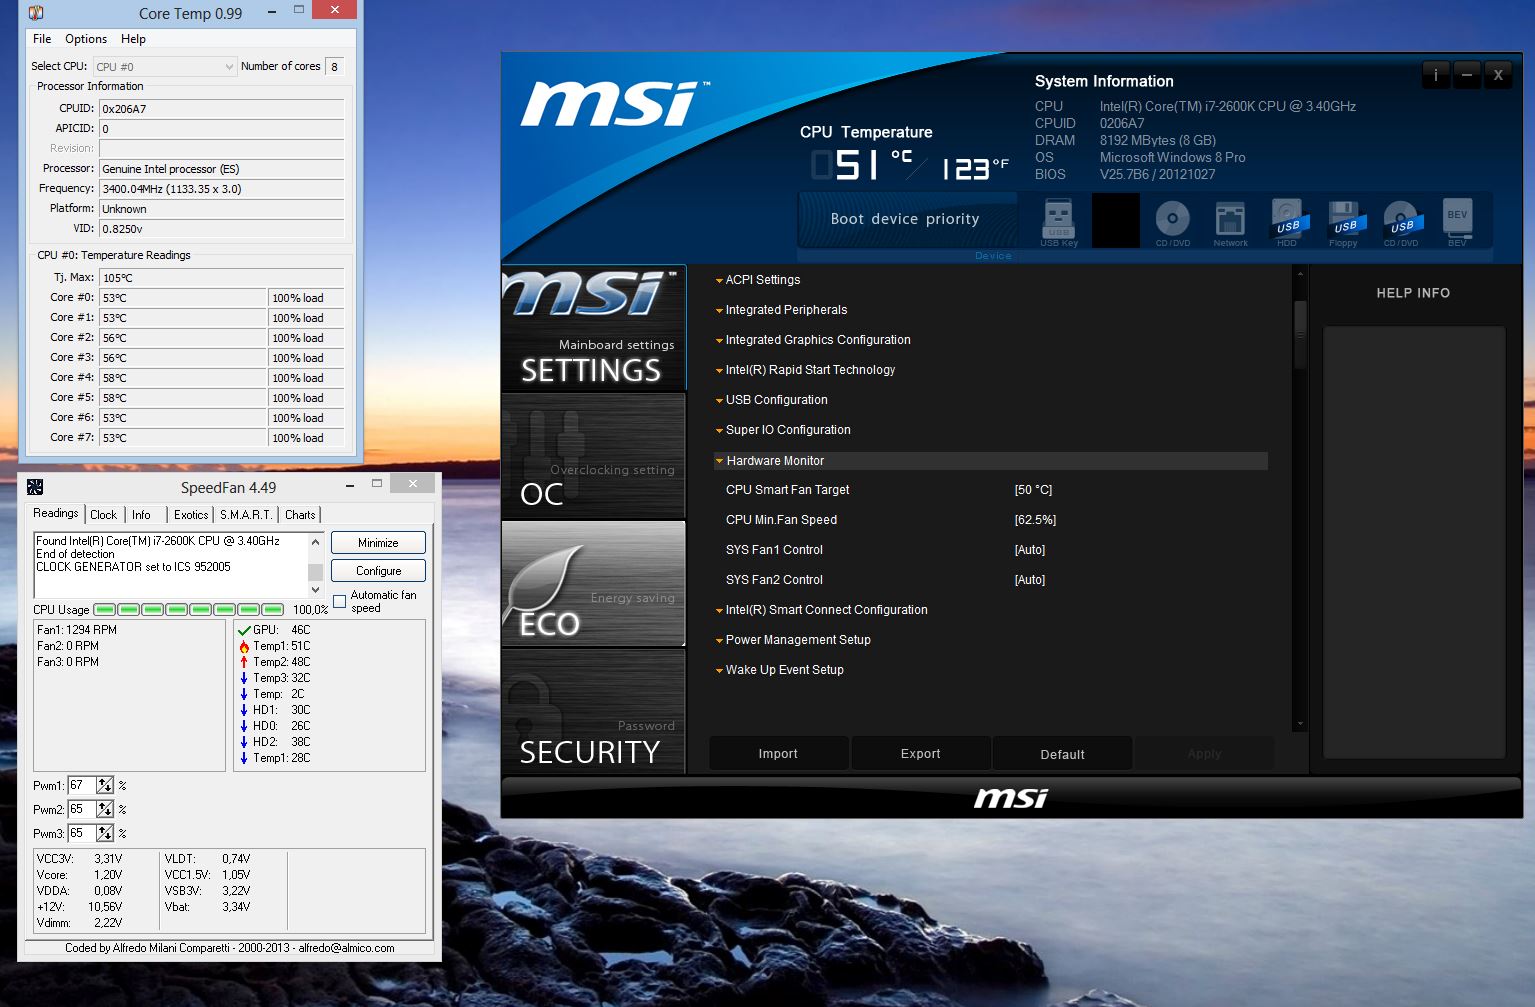This screenshot has width=1535, height=1007.
Task: Click the blue down arrow beside HD2
Action: [244, 742]
